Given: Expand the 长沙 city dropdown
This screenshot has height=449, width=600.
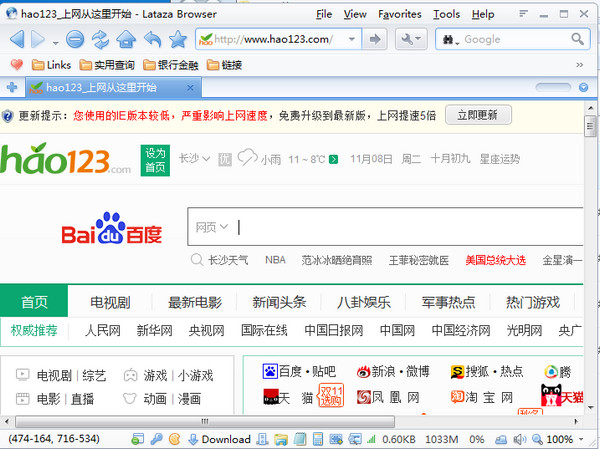Looking at the screenshot, I should [194, 158].
